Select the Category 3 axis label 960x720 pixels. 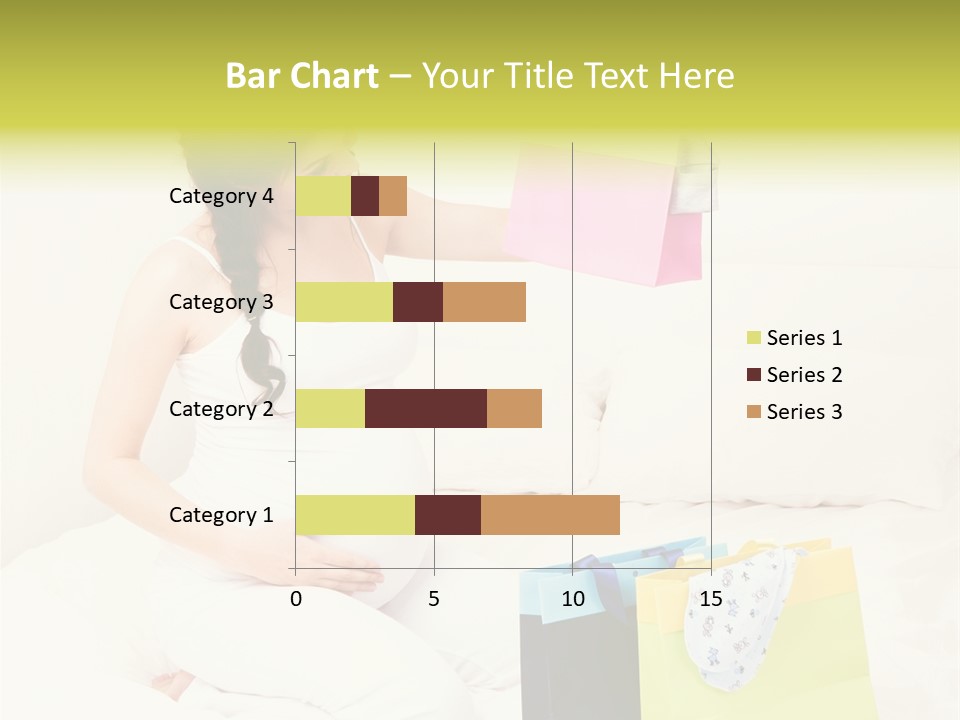click(221, 302)
